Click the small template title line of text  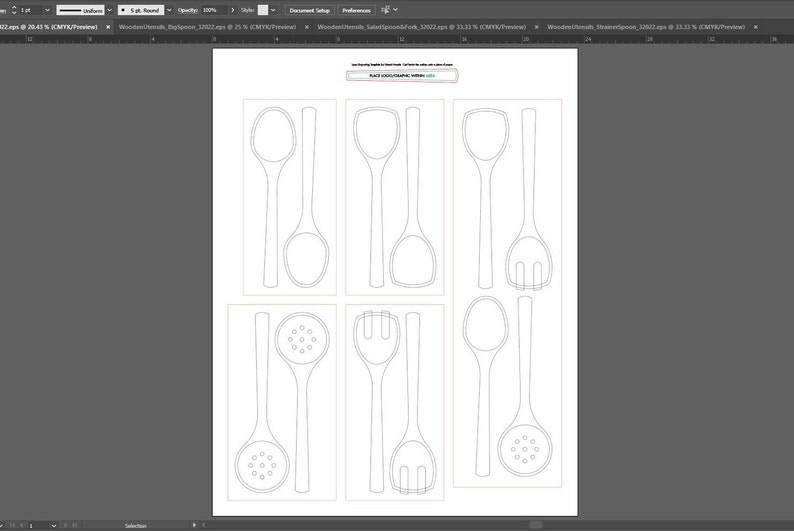(402, 65)
